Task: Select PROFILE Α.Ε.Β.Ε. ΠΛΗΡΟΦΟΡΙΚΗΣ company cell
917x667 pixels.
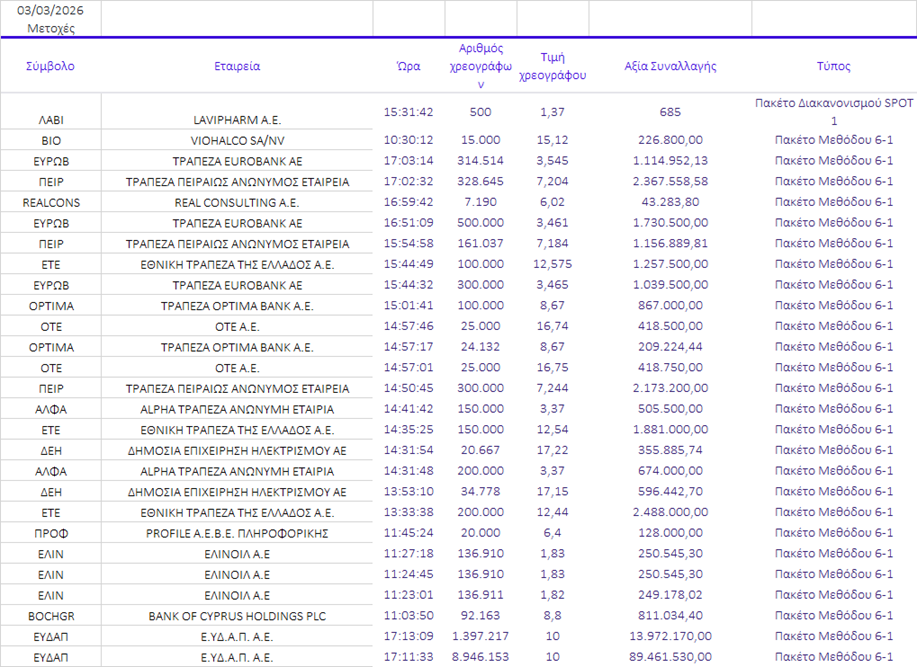Action: coord(237,533)
